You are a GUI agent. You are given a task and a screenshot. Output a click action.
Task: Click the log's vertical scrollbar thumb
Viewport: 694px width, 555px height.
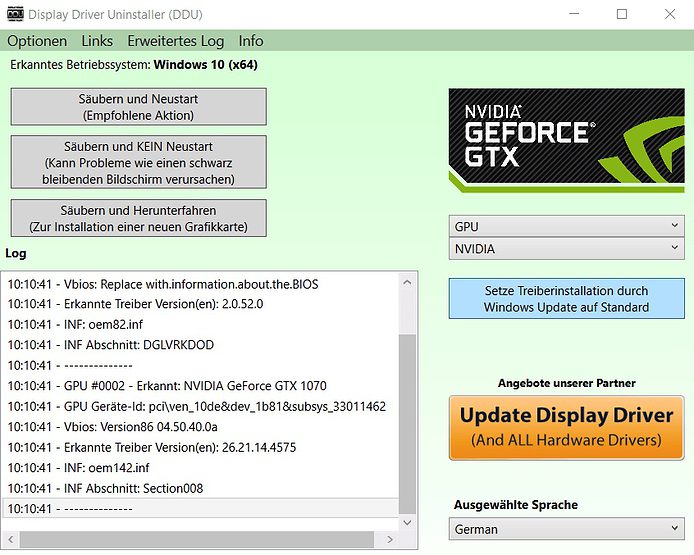[x=407, y=420]
